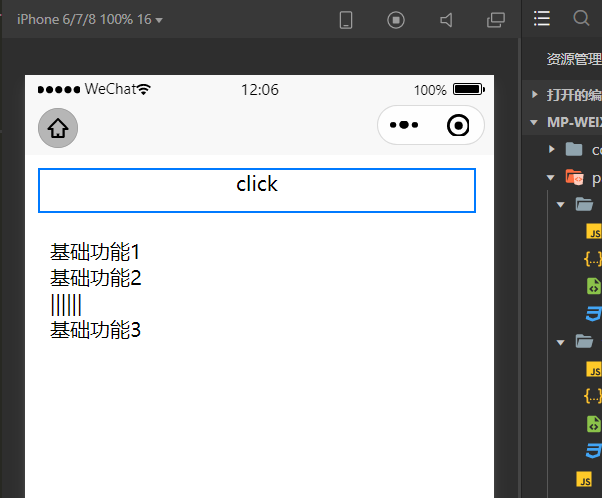This screenshot has height=498, width=602.
Task: Detach simulator into separate window icon
Action: click(496, 19)
